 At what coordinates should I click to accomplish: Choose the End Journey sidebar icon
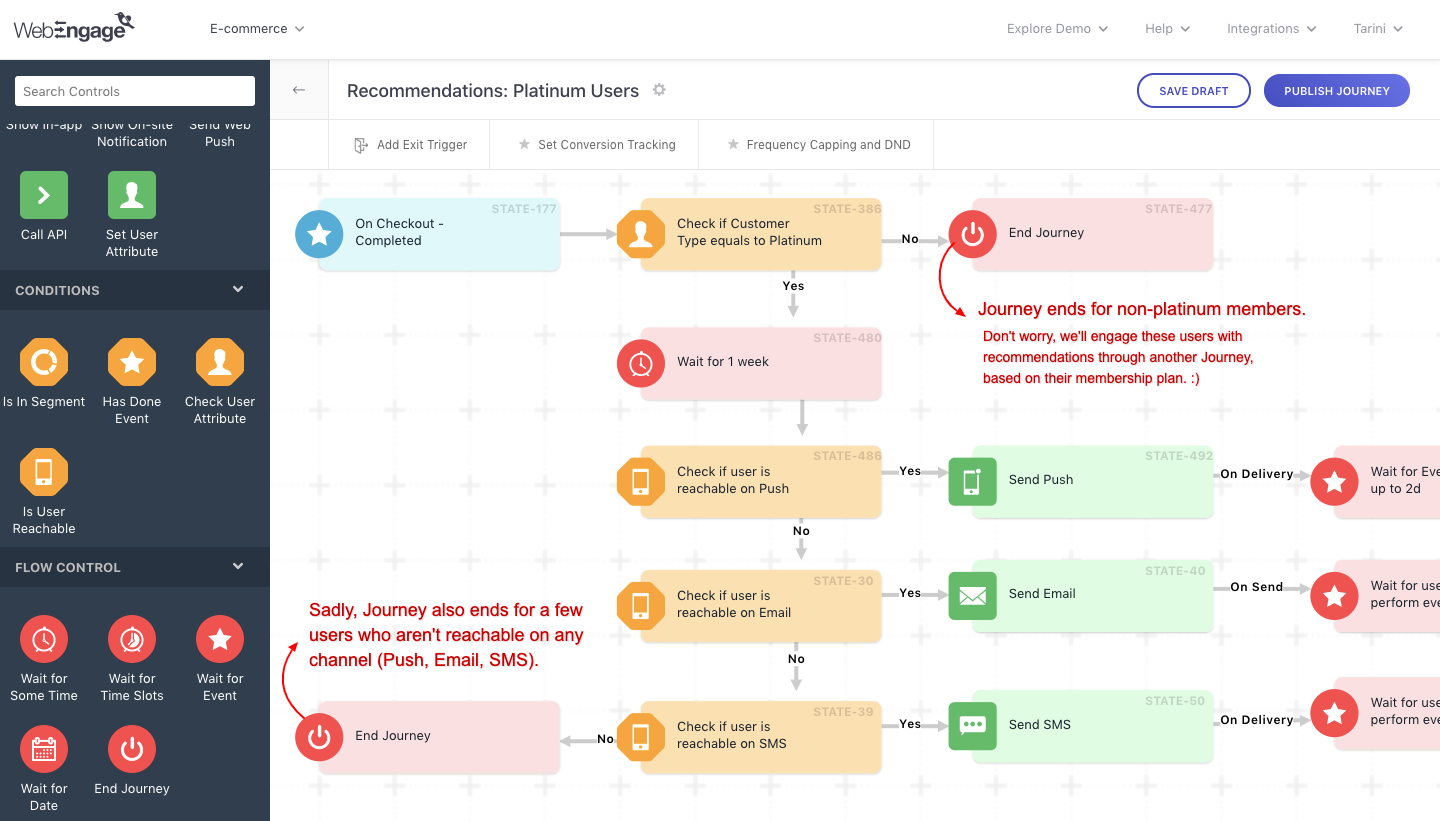point(132,749)
